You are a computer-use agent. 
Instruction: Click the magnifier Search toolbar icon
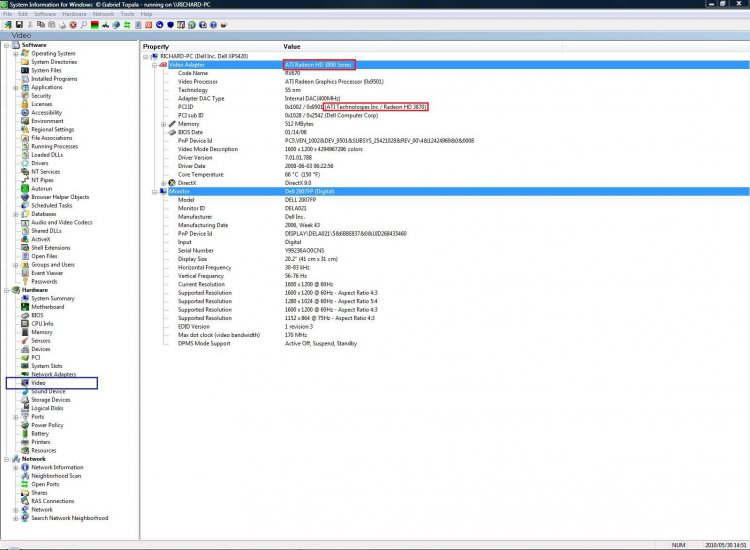[84, 24]
